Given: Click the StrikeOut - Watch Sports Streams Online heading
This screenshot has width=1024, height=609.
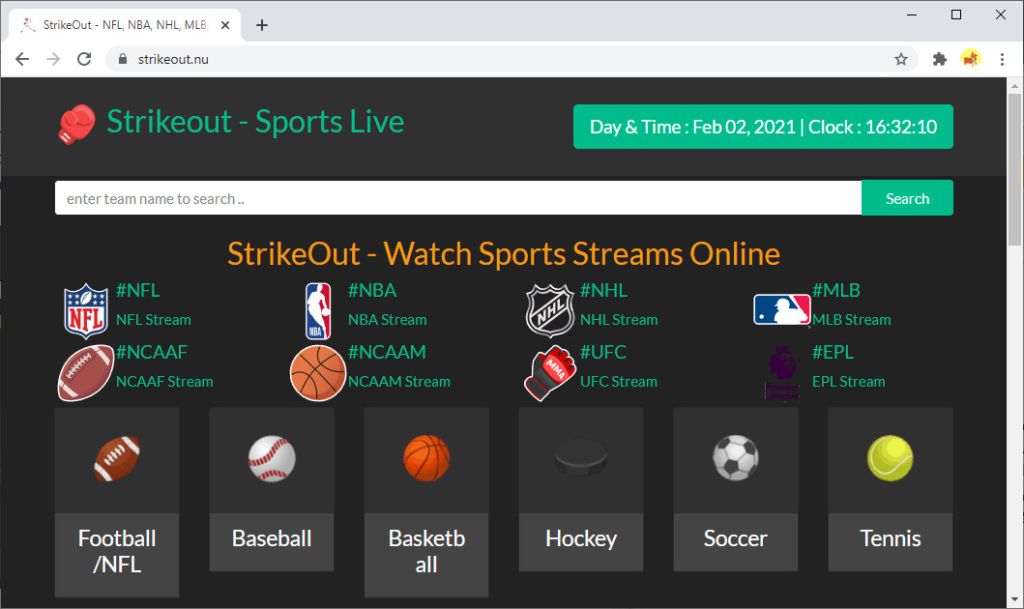Looking at the screenshot, I should click(504, 254).
